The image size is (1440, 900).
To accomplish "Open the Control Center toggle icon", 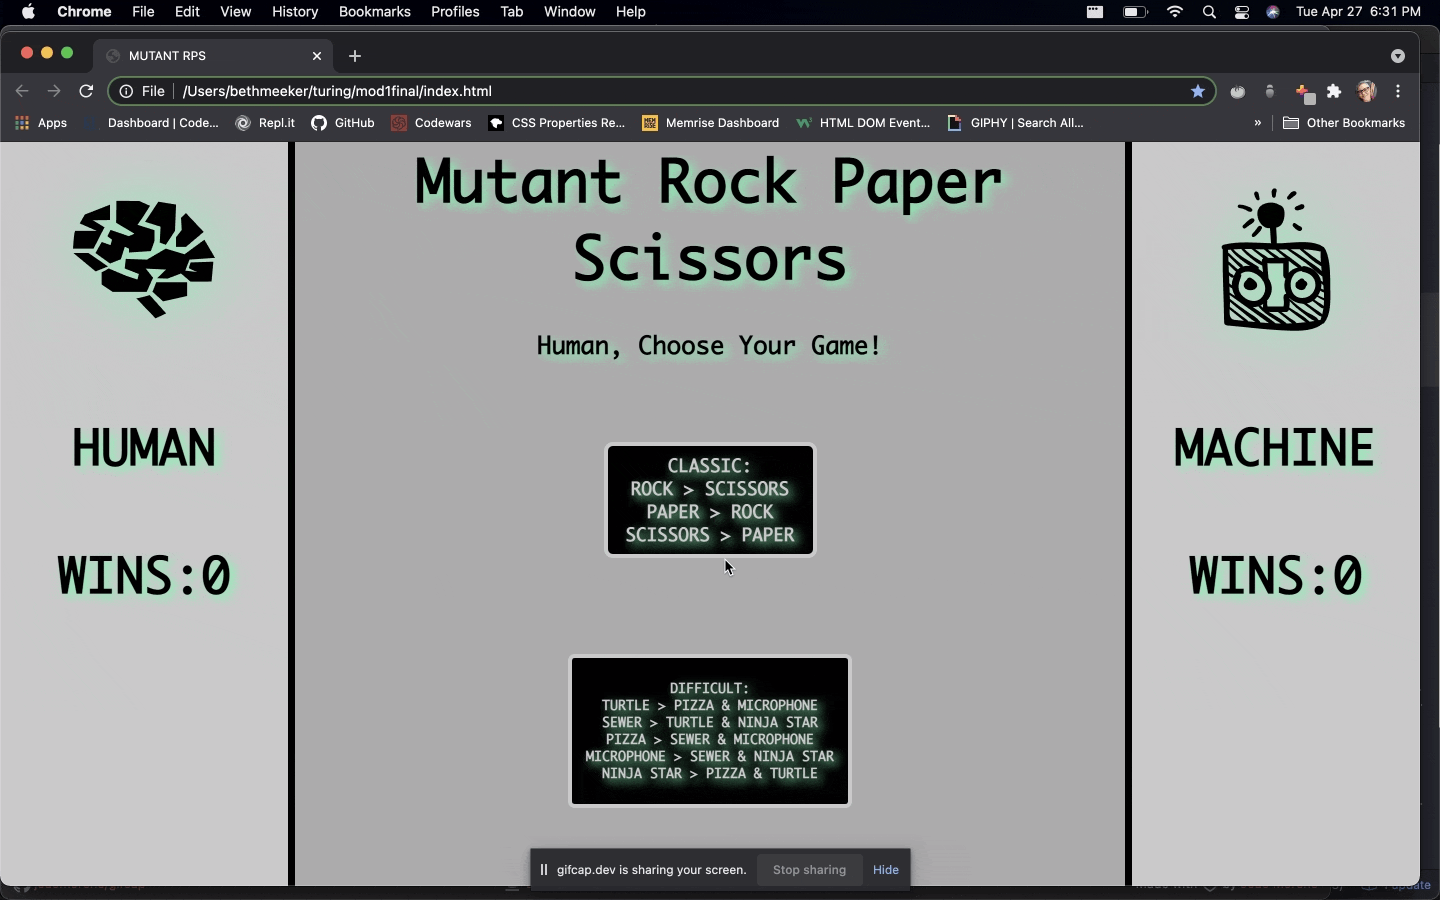I will (x=1242, y=12).
